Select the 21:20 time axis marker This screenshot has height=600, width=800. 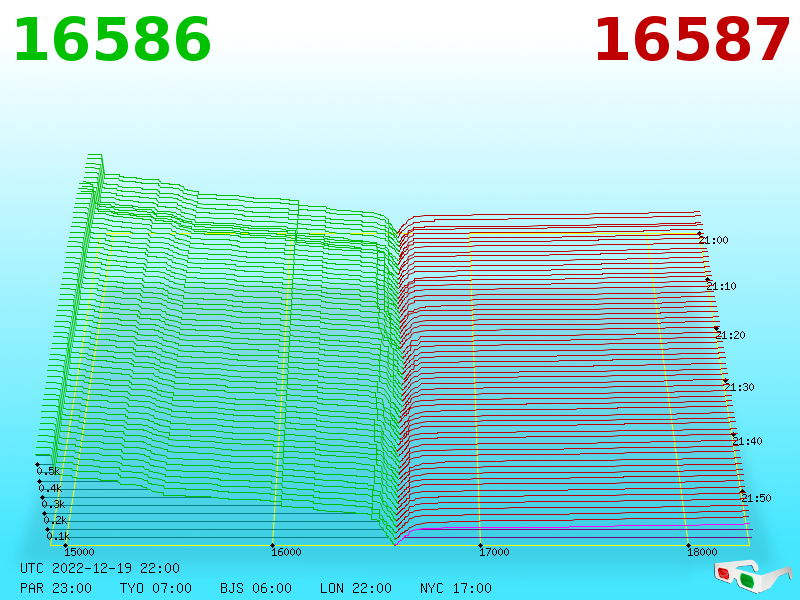point(731,335)
